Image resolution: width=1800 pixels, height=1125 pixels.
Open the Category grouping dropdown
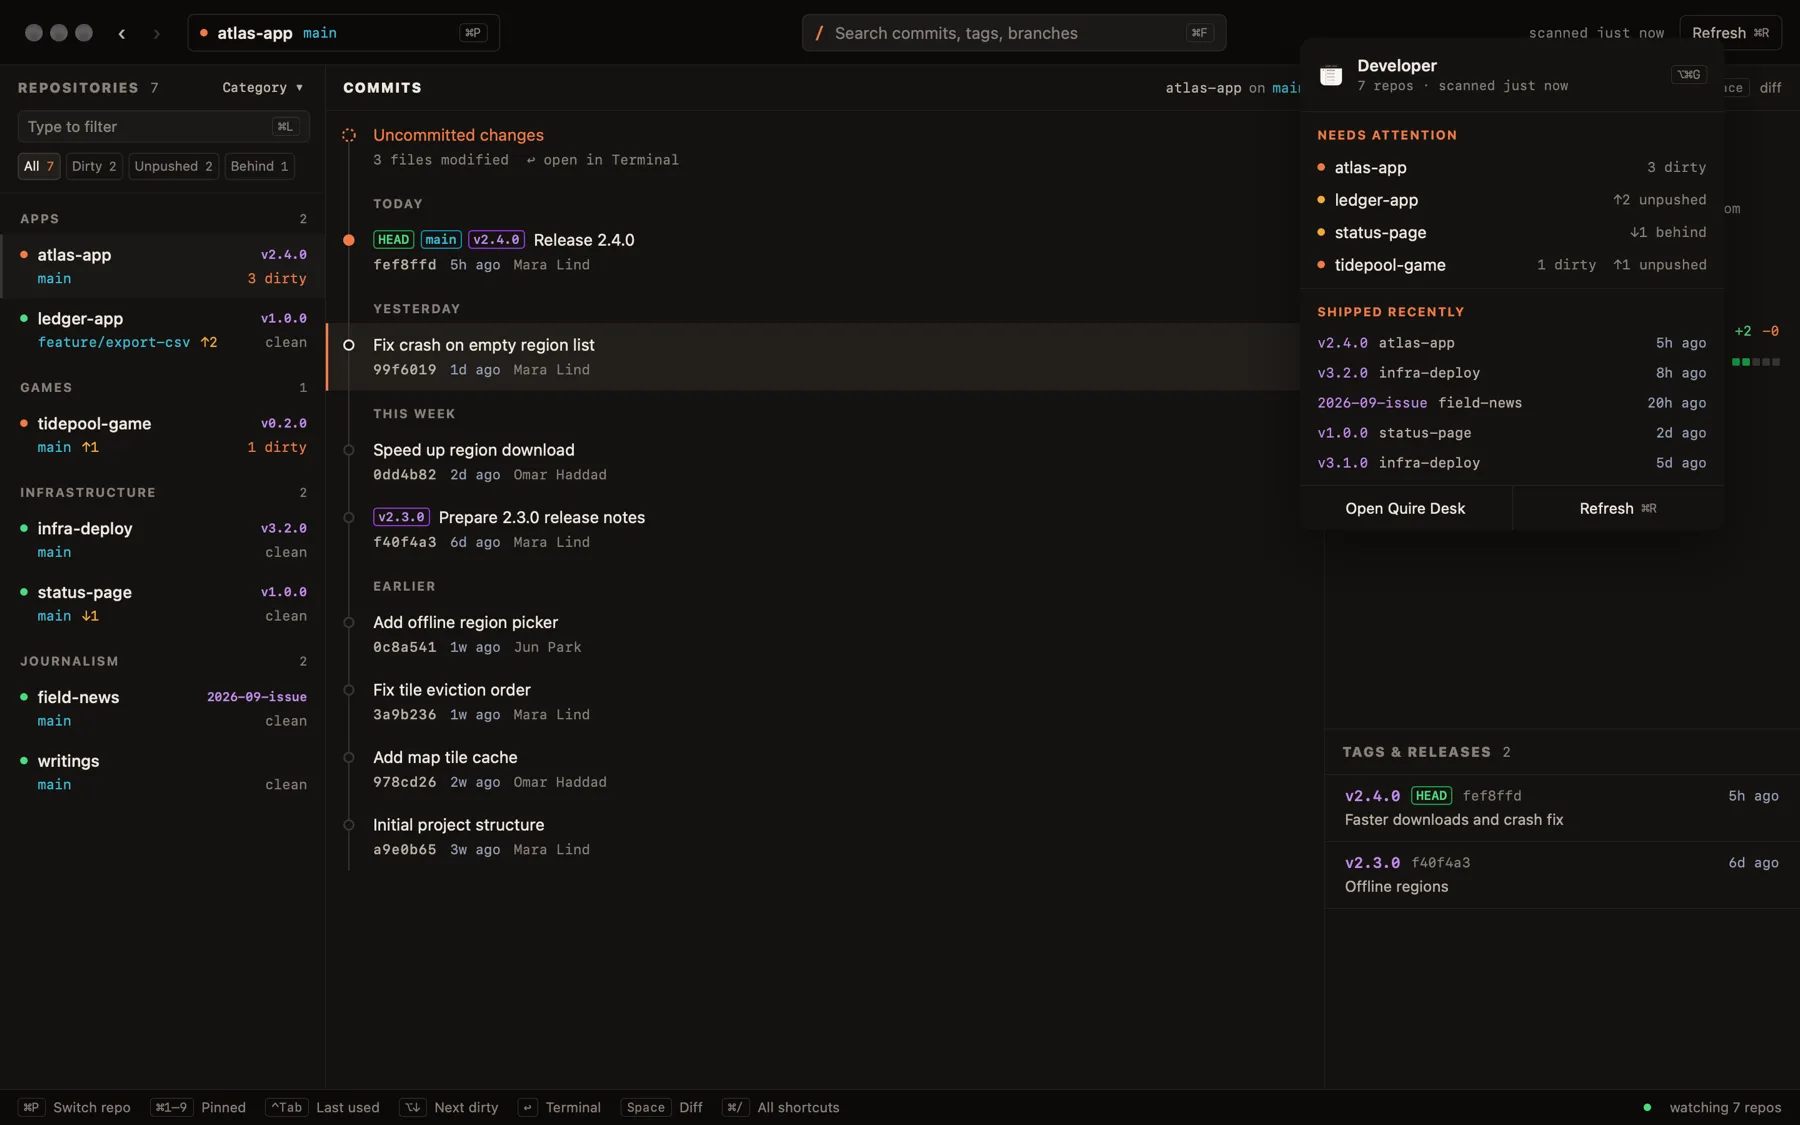click(x=262, y=88)
